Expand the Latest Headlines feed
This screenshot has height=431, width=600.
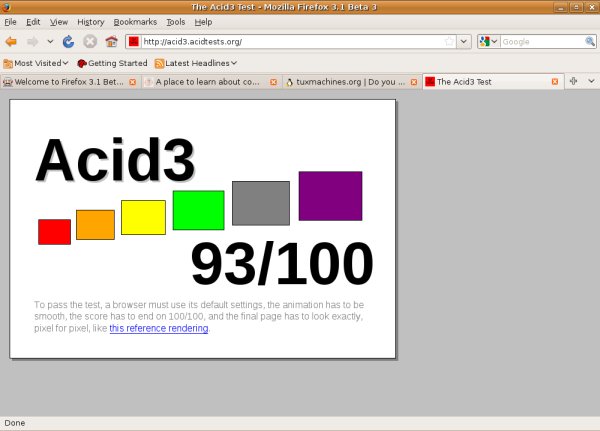tap(196, 63)
